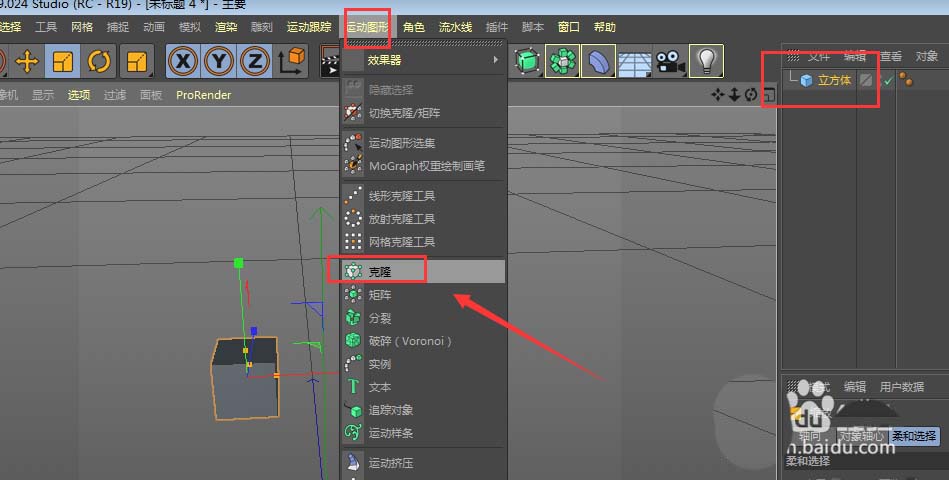Switch to 柔和选择 tab in attributes

[x=914, y=436]
